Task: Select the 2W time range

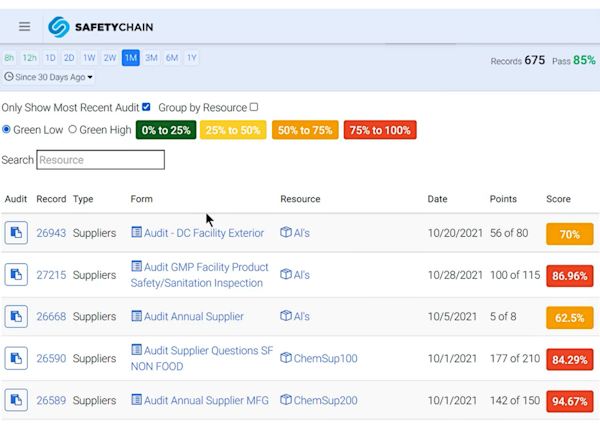Action: 110,58
